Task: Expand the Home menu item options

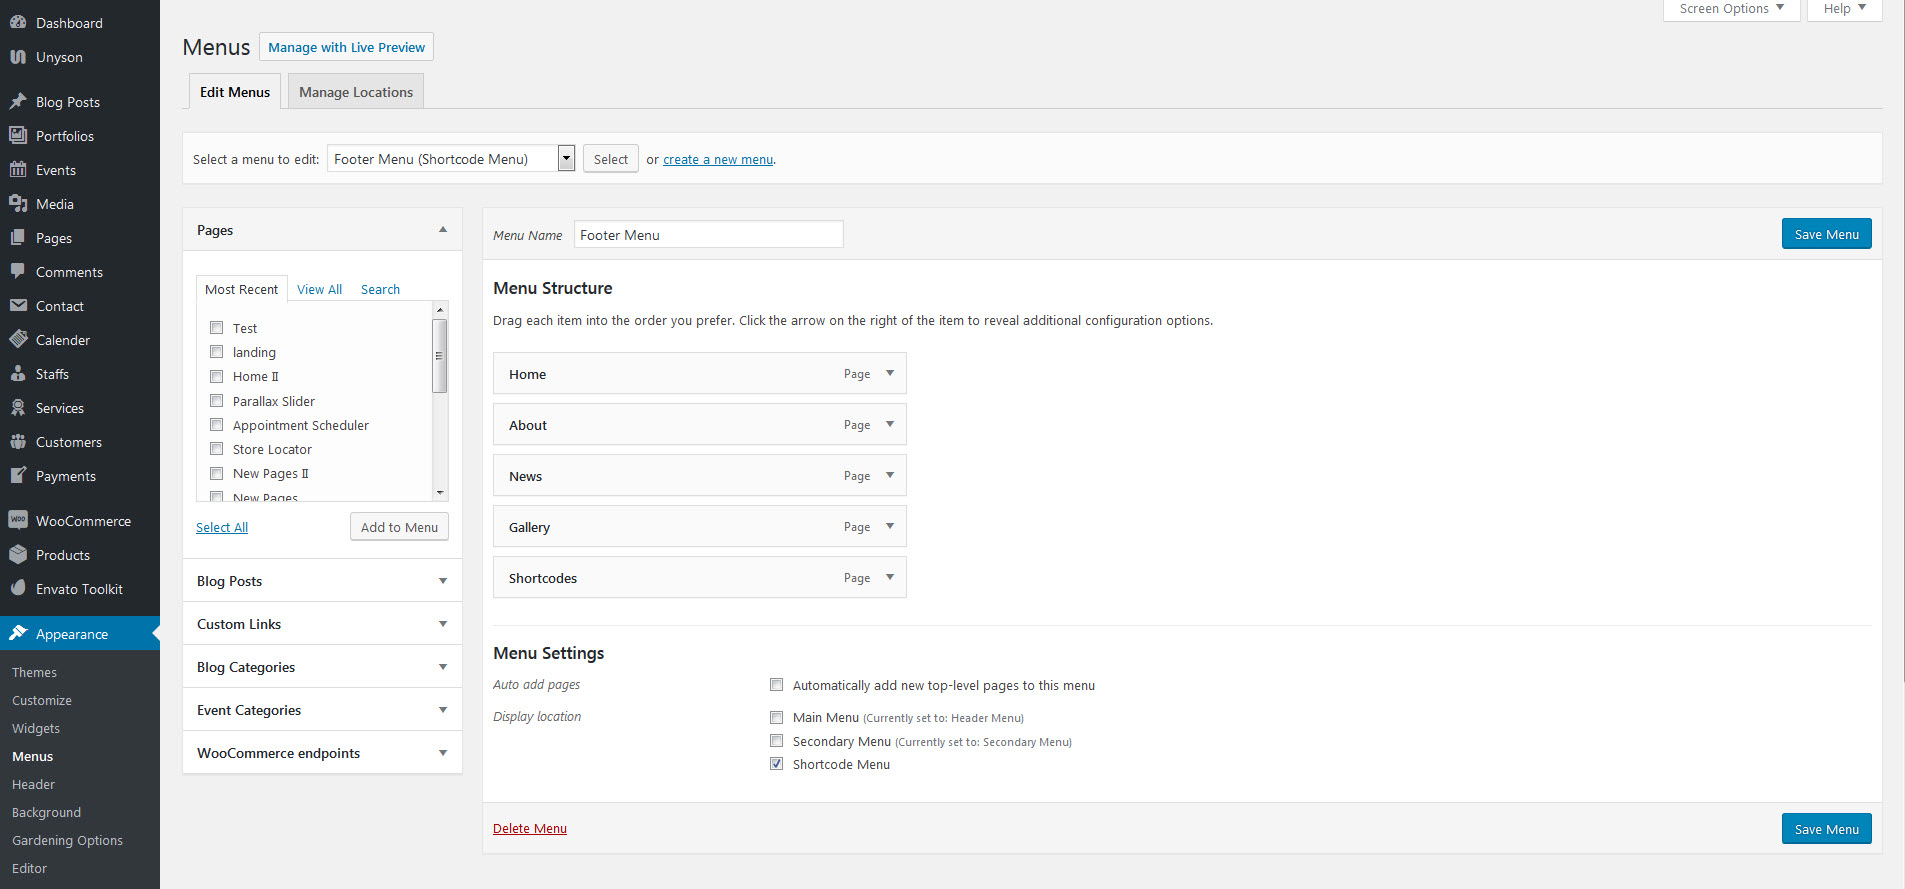Action: (890, 373)
